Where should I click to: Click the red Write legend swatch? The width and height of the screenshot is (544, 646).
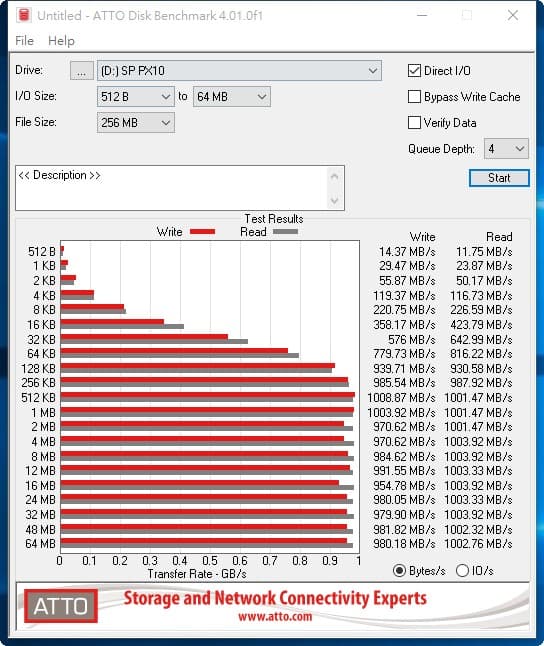pos(202,232)
